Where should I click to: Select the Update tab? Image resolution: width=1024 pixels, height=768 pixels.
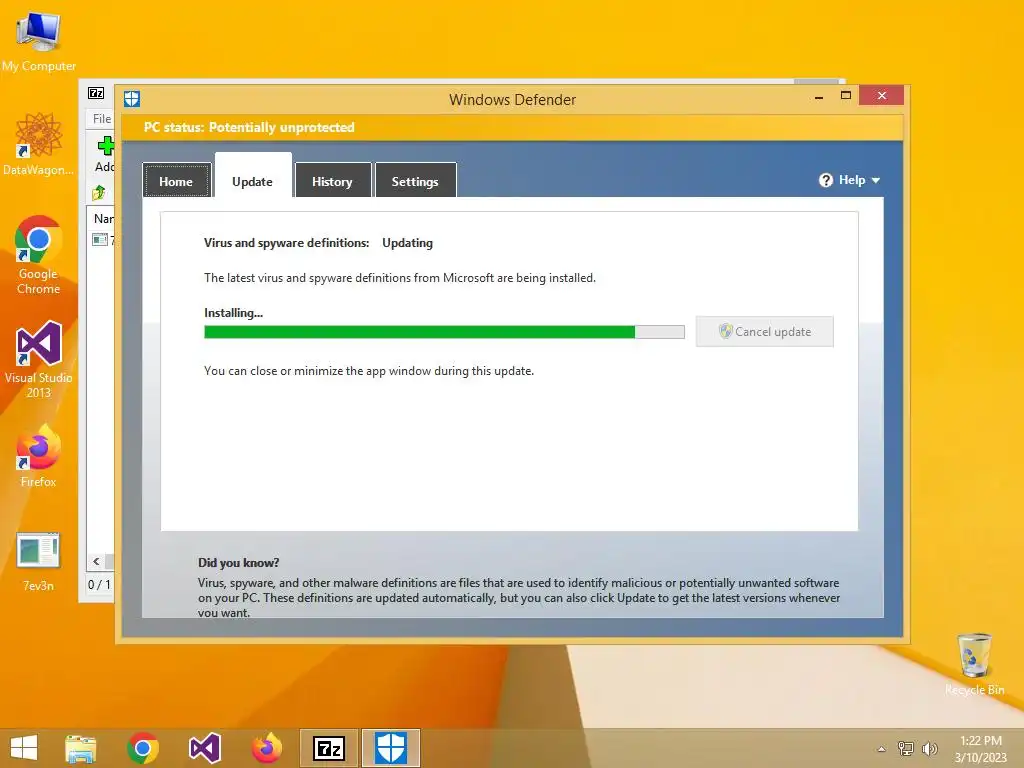(x=253, y=181)
